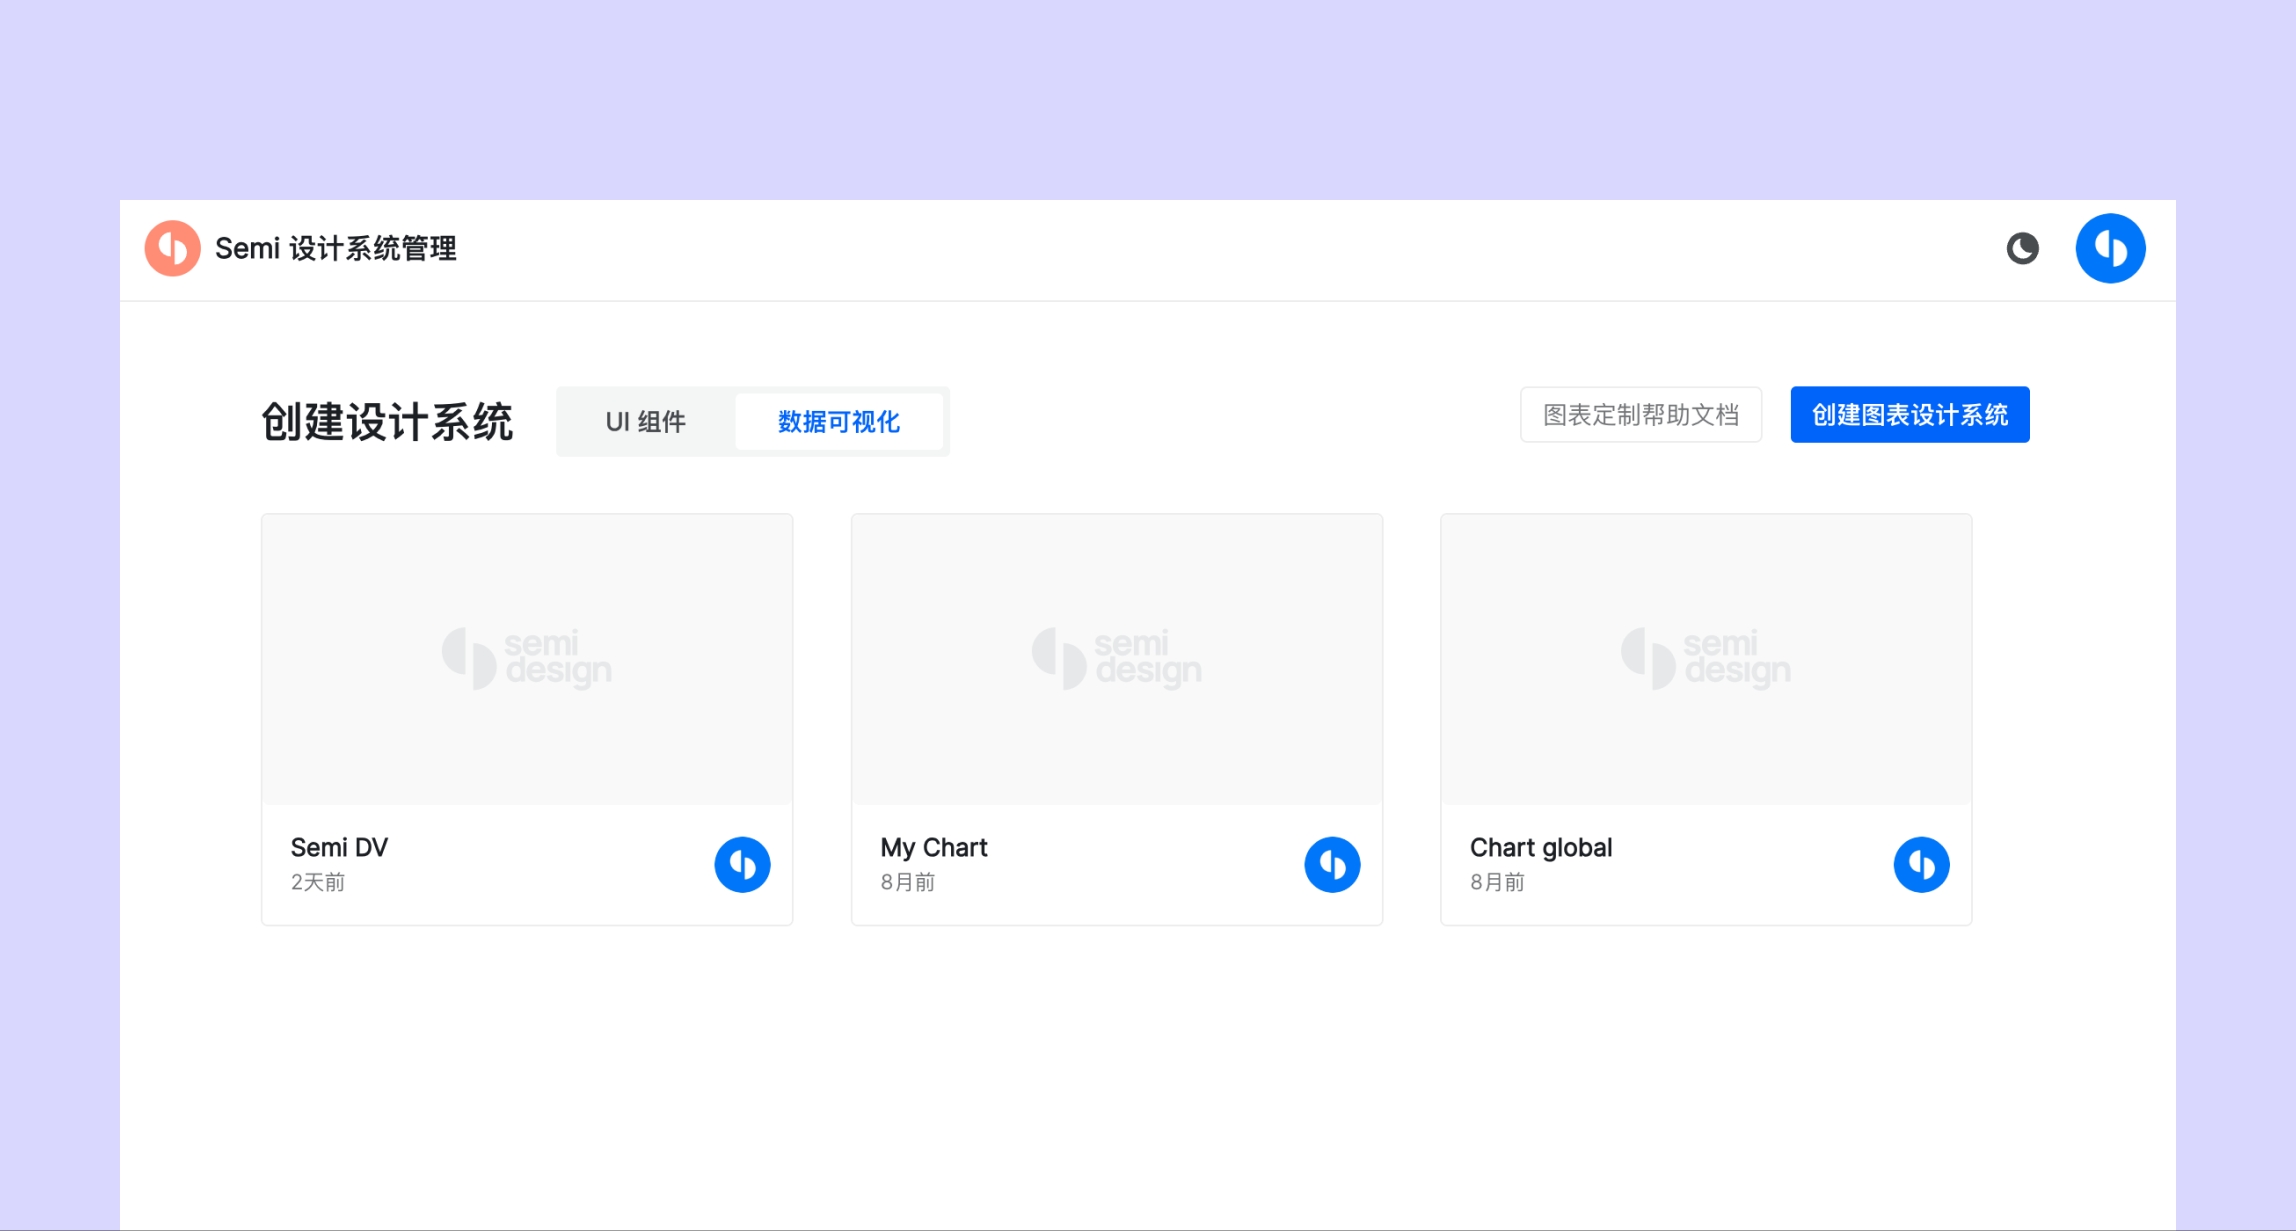This screenshot has width=2296, height=1231.
Task: Click the My Chart title text
Action: tap(934, 848)
